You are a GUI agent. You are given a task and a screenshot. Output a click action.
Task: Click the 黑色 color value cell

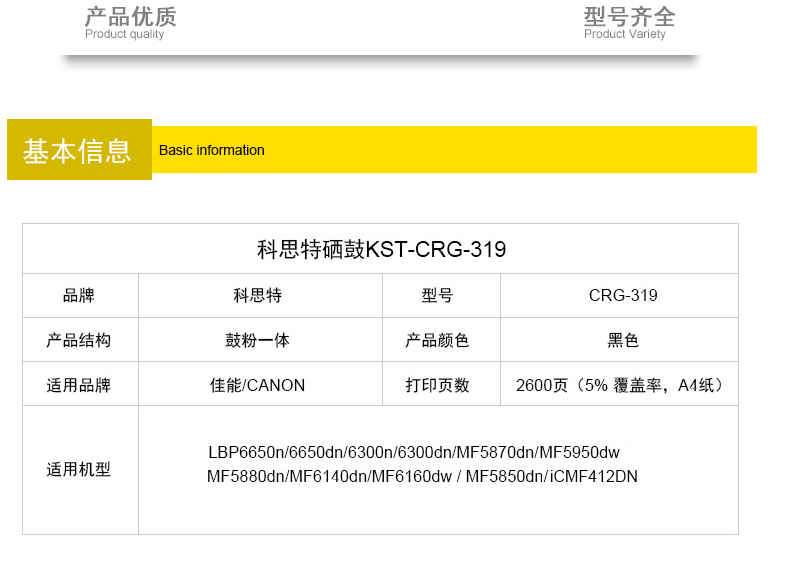[619, 340]
